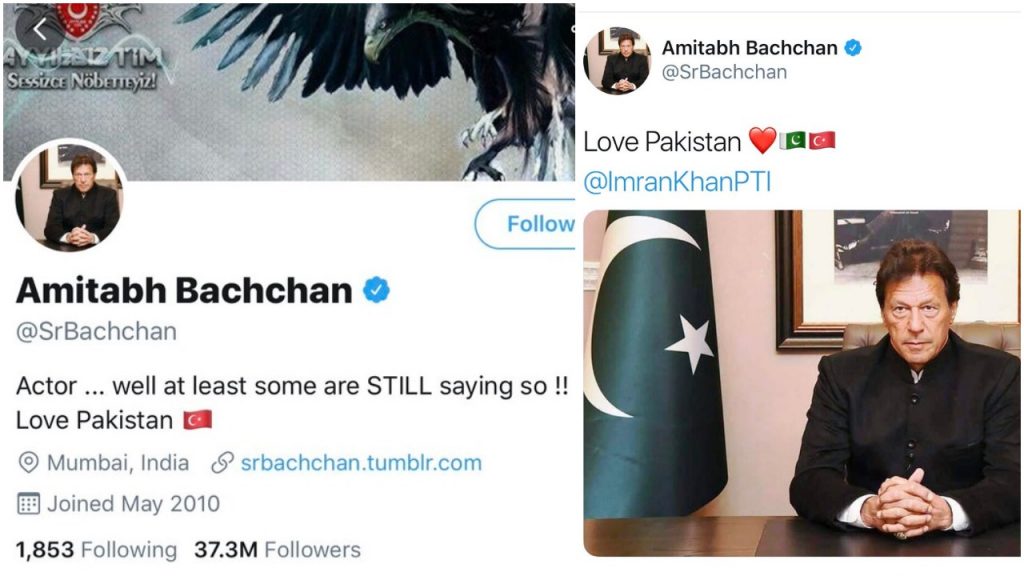Click the eagle header banner image
The height and width of the screenshot is (576, 1024).
pos(289,91)
